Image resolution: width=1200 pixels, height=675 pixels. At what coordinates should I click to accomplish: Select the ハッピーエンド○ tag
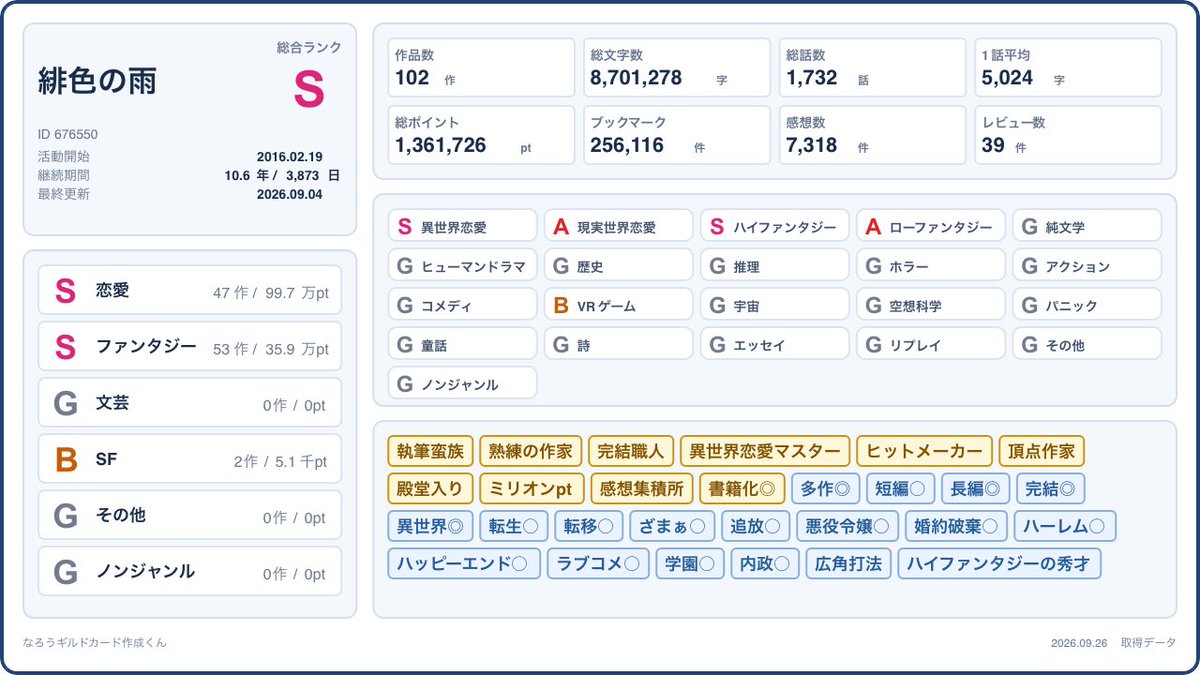coord(464,563)
